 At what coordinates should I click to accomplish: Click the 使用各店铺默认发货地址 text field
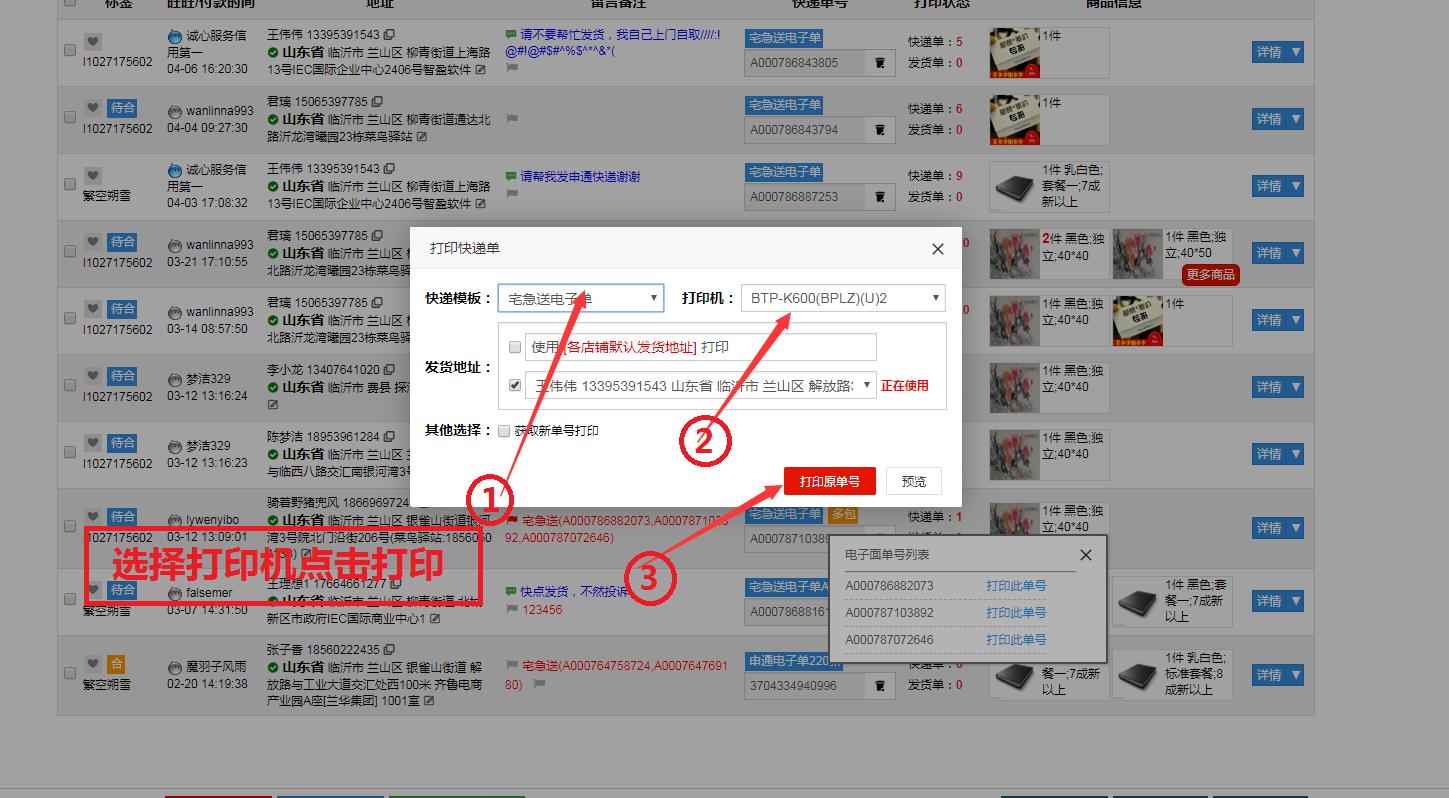[x=701, y=347]
